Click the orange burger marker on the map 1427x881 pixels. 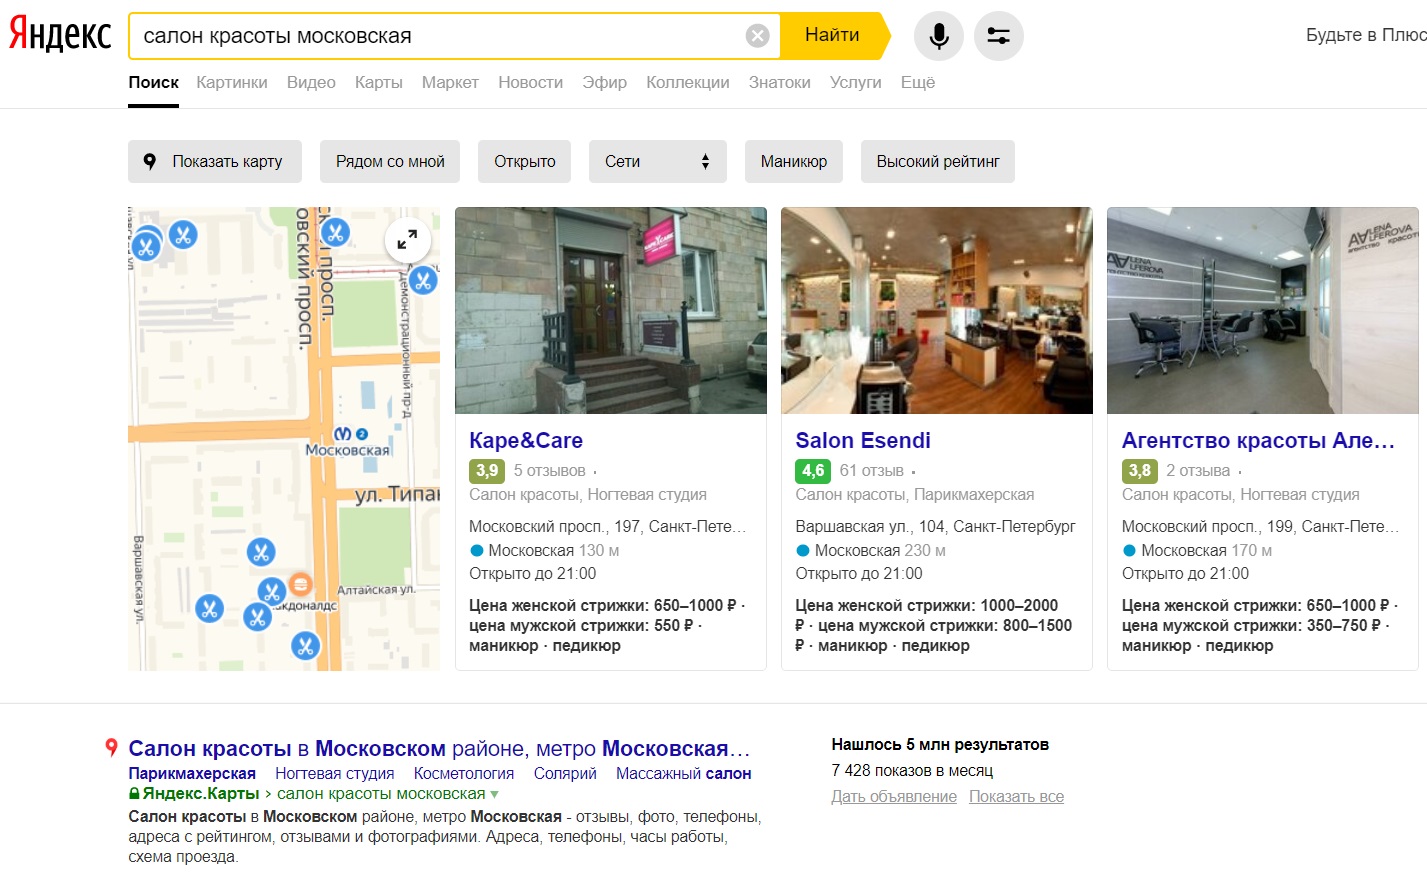coord(299,584)
